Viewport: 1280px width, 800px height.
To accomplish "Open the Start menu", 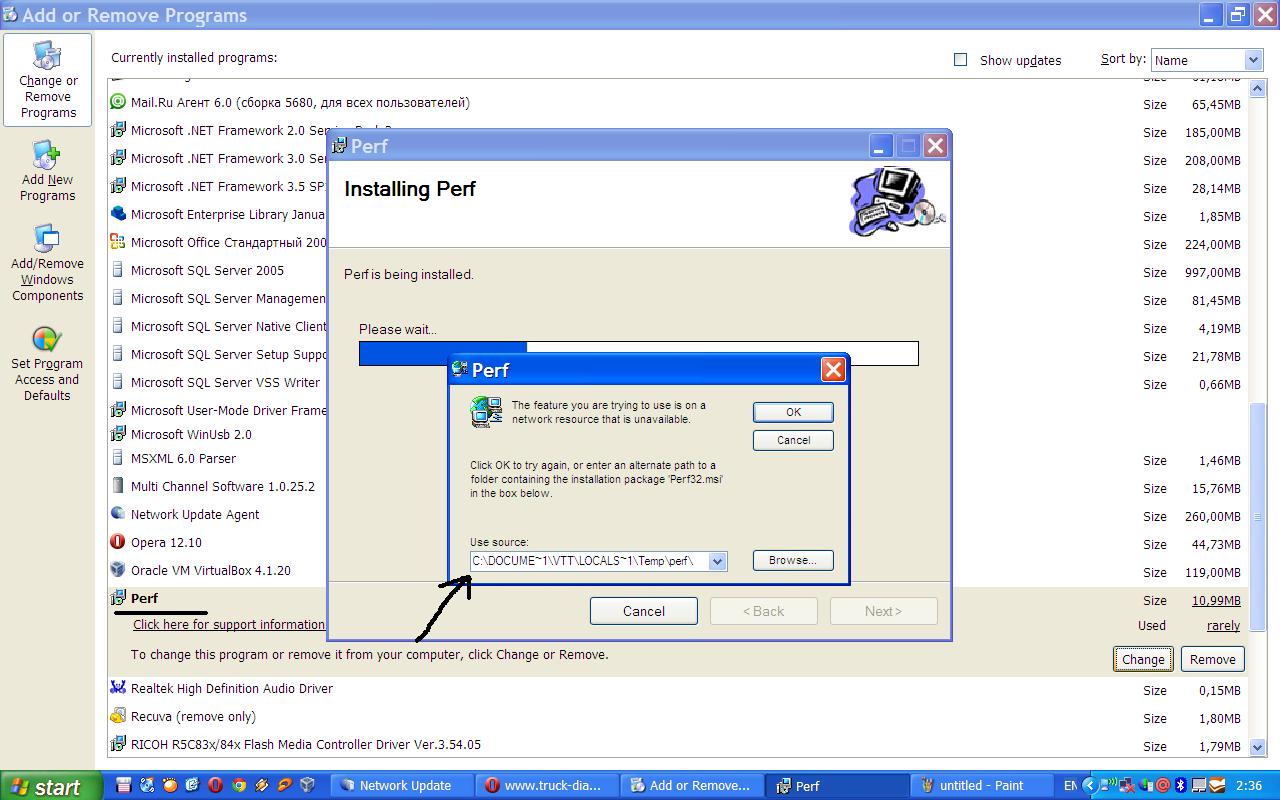I will coord(51,786).
